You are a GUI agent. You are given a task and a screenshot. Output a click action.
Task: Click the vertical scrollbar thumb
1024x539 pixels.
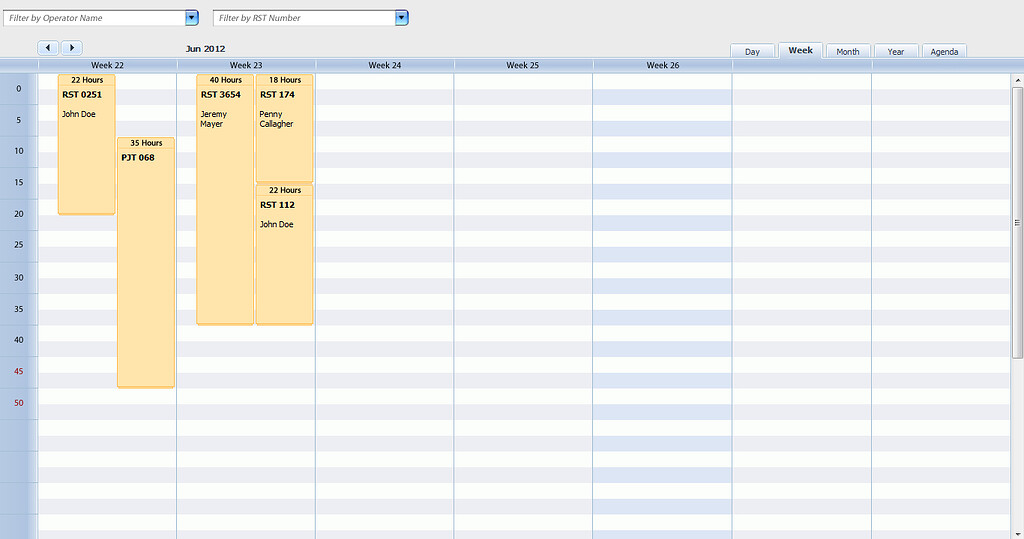pos(1017,222)
